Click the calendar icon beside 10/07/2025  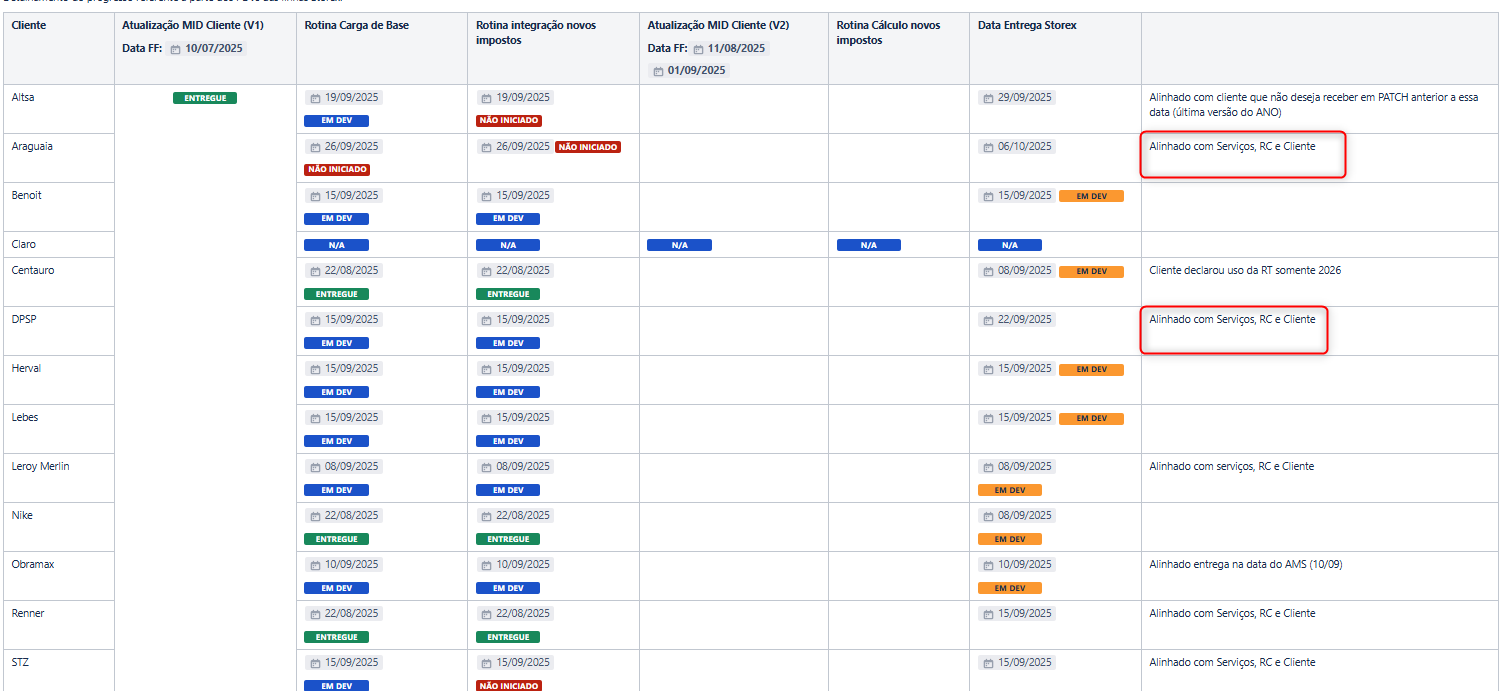click(x=176, y=49)
